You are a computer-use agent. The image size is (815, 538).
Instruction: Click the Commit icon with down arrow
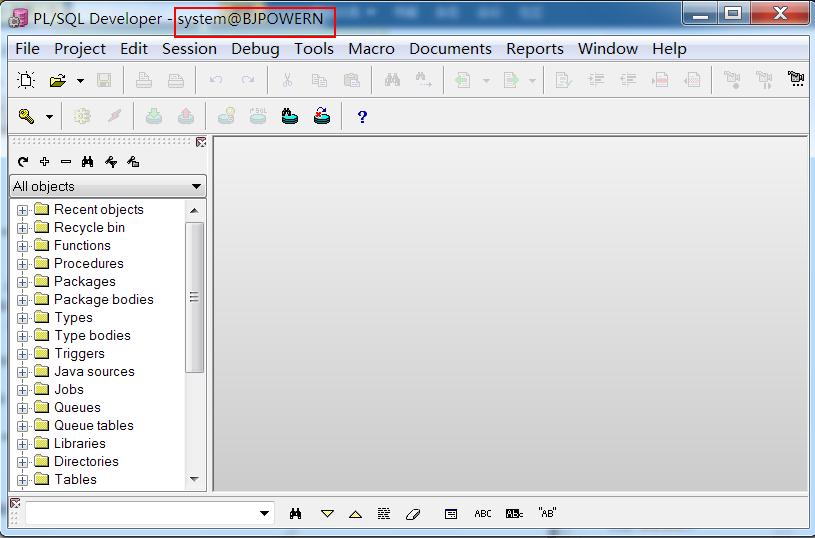click(x=153, y=116)
